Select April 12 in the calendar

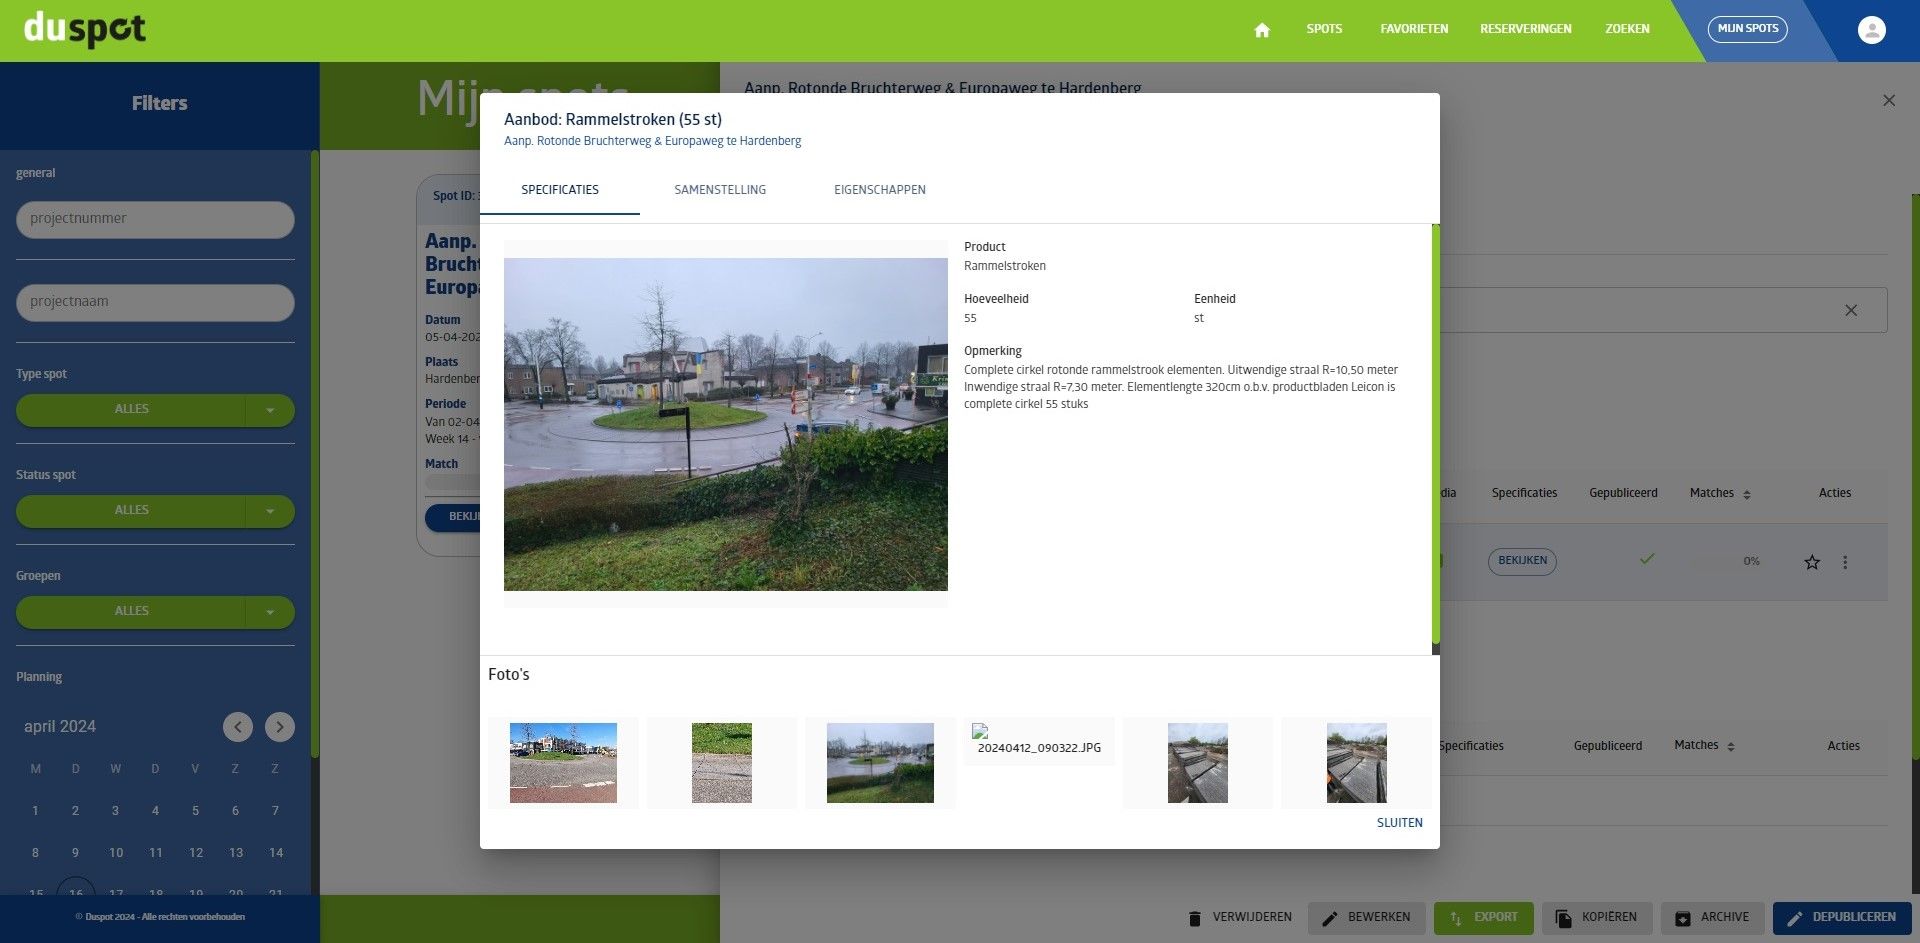[x=196, y=853]
